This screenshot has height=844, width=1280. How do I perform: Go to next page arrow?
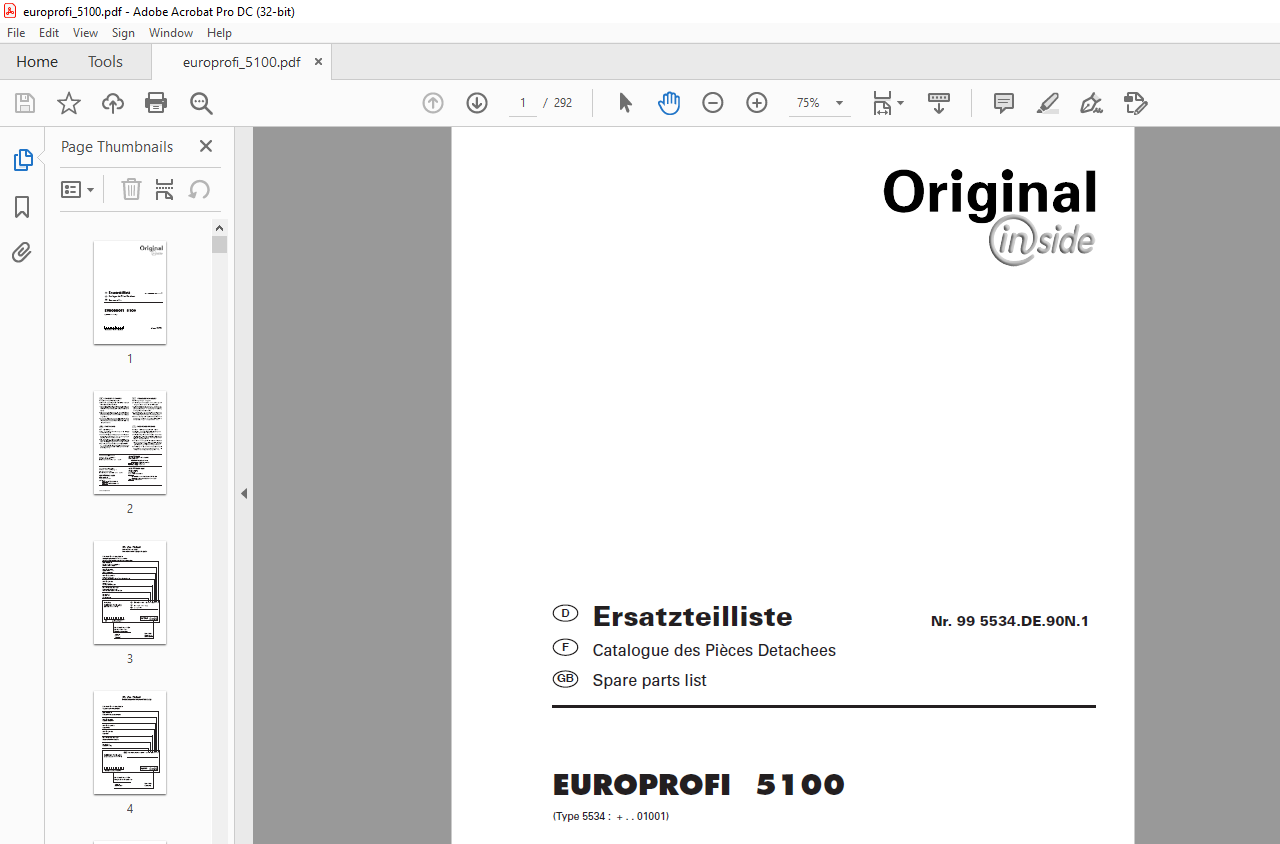(x=477, y=103)
